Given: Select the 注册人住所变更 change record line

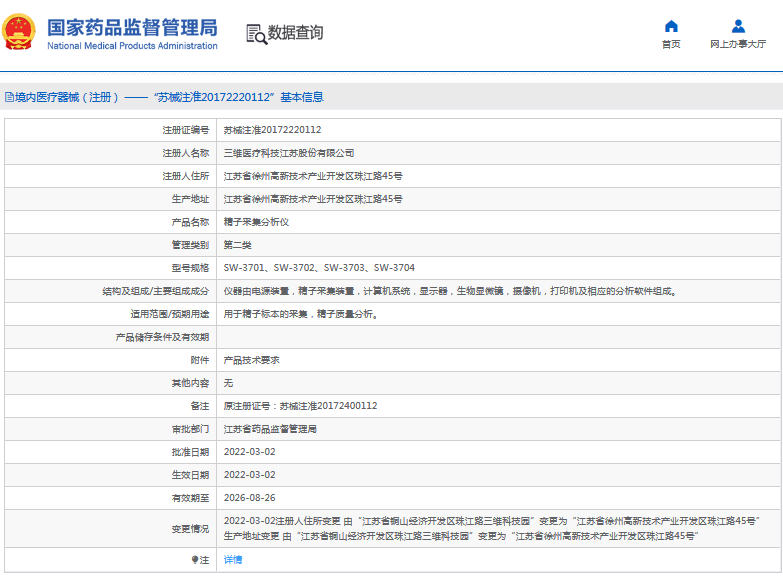Looking at the screenshot, I should click(x=492, y=521).
